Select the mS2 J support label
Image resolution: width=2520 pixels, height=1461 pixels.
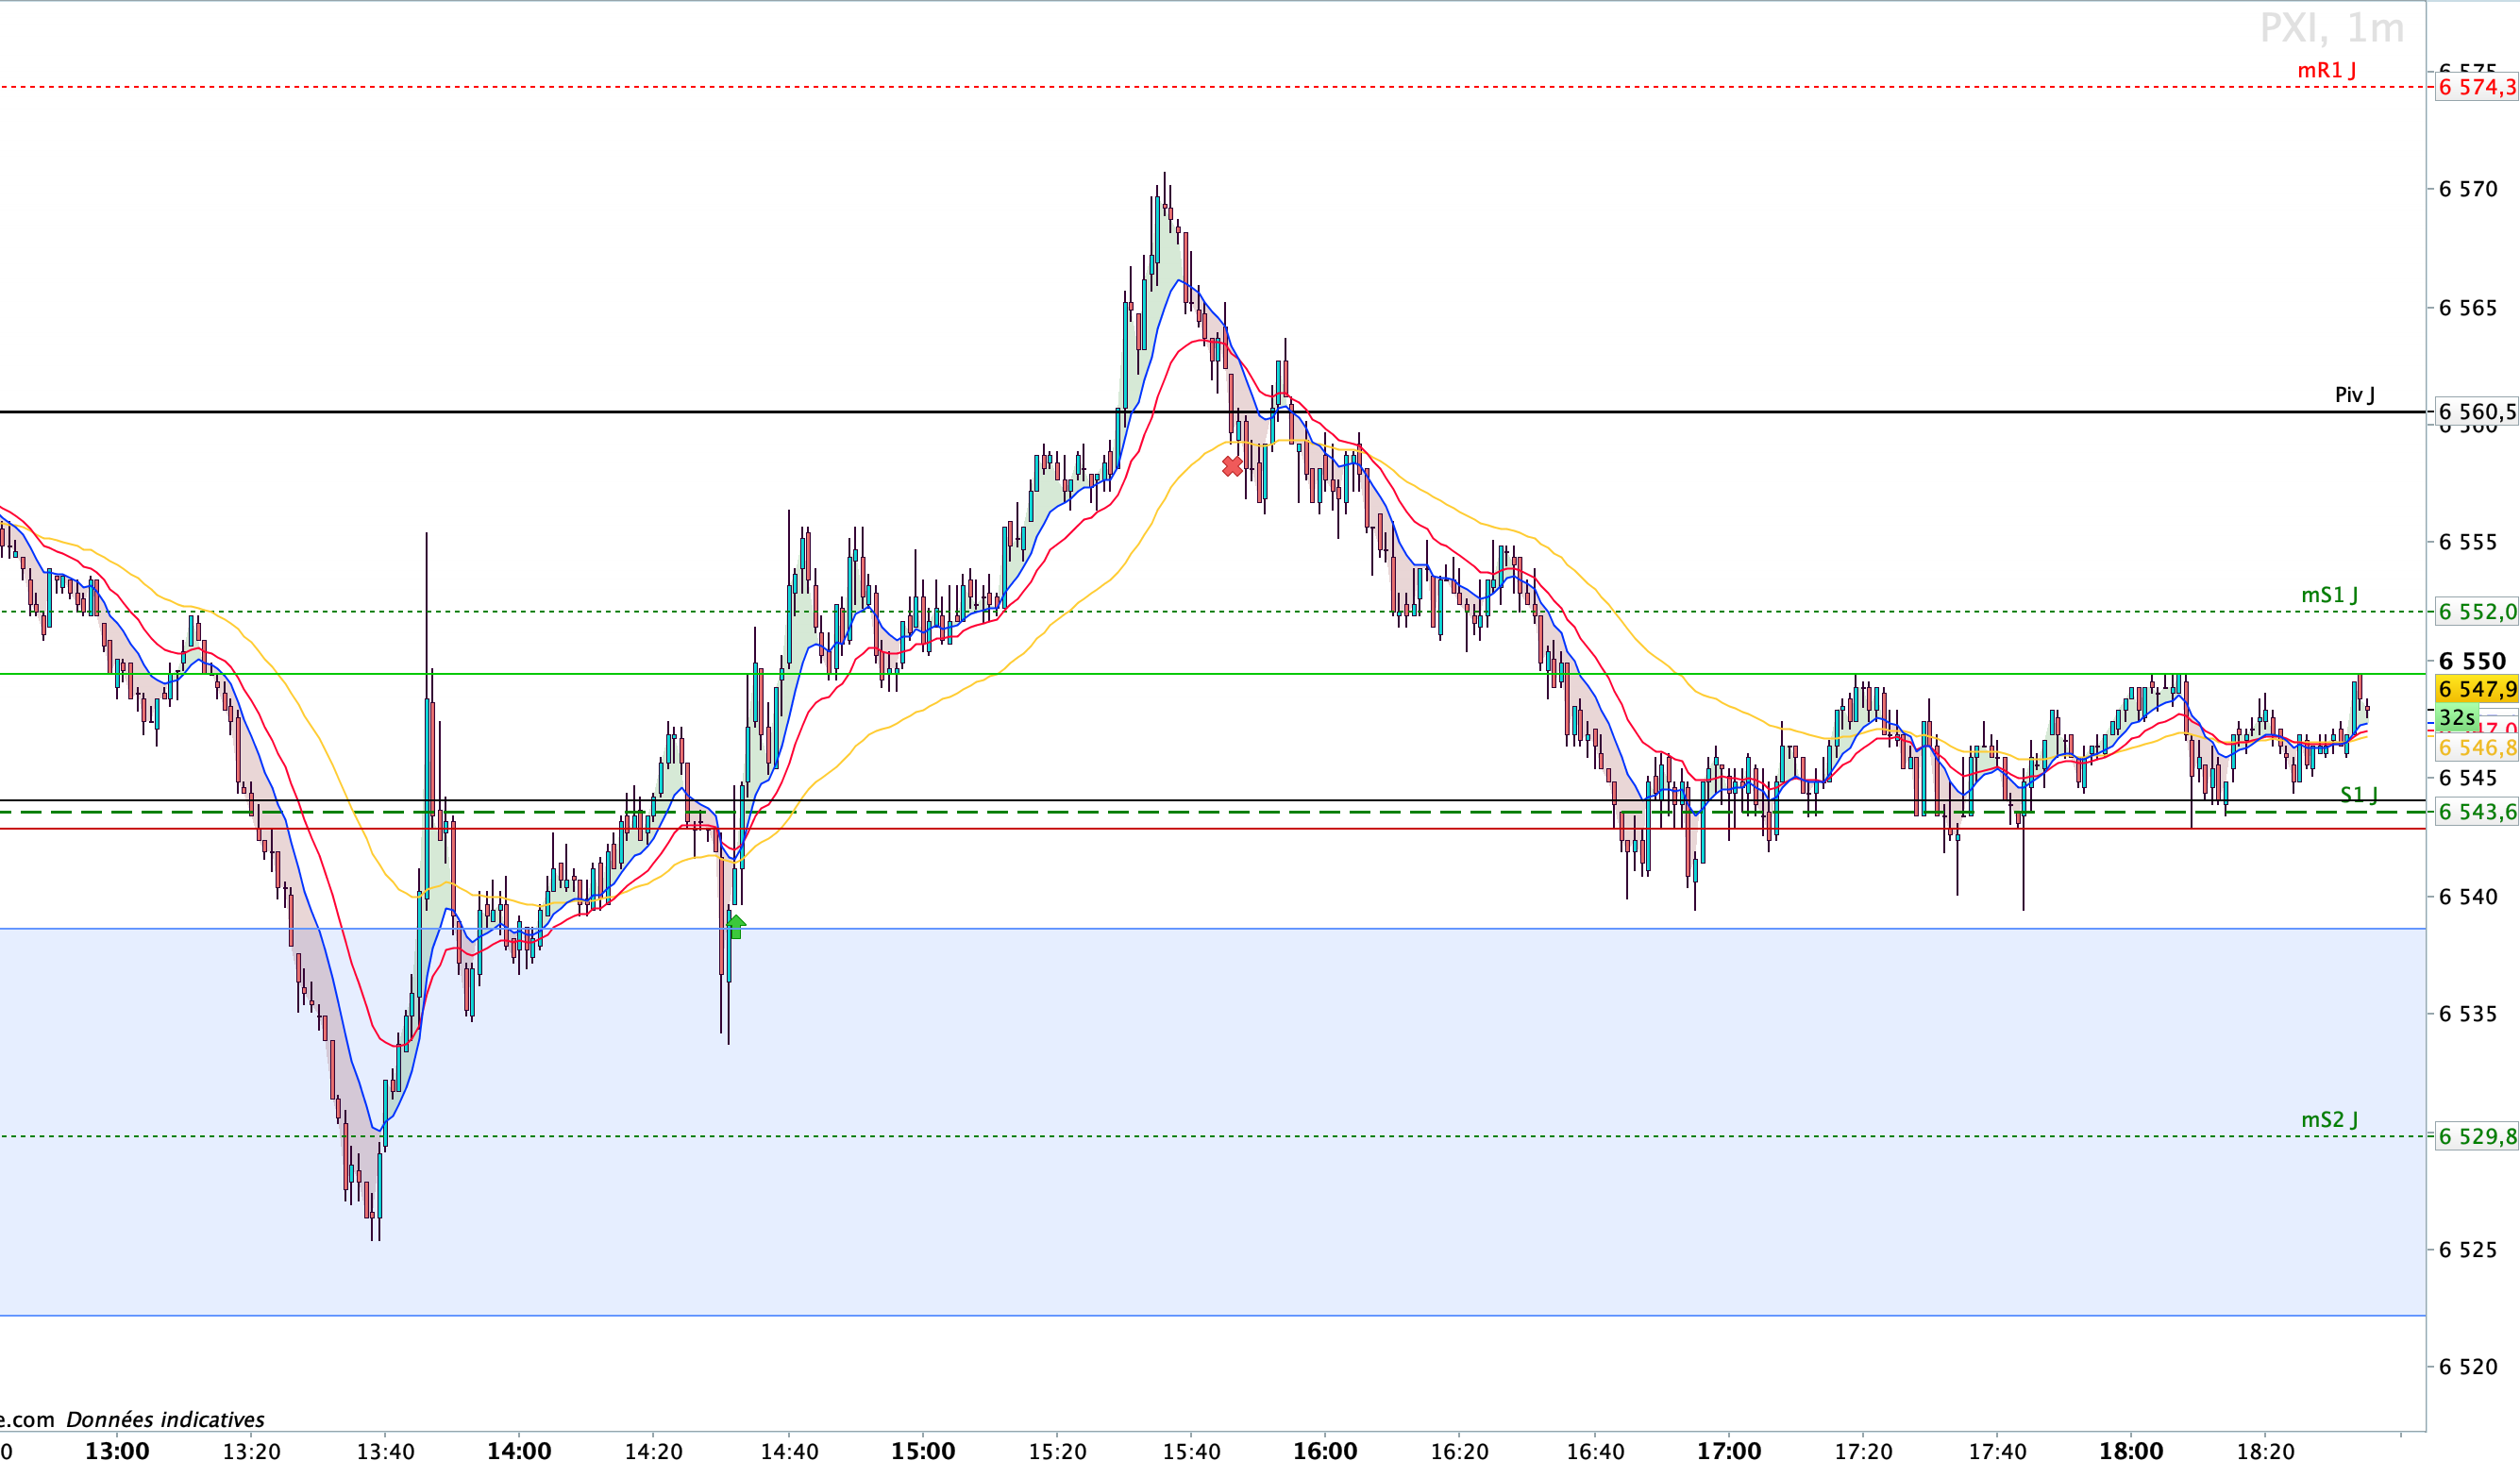[x=2329, y=1120]
